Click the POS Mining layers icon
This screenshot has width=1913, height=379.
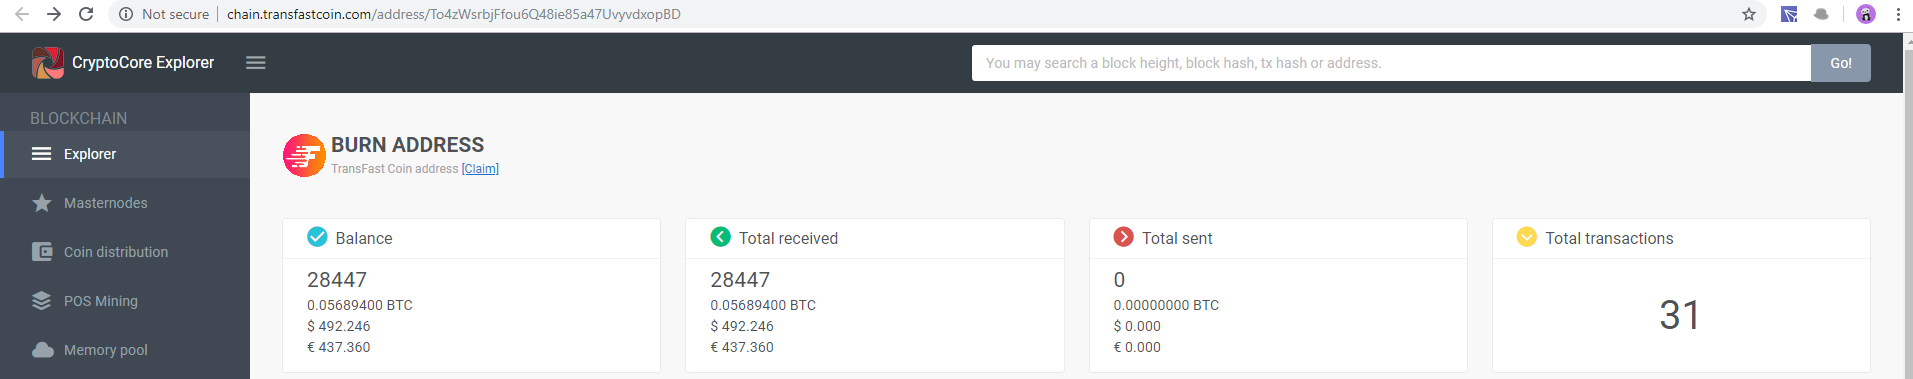click(42, 301)
